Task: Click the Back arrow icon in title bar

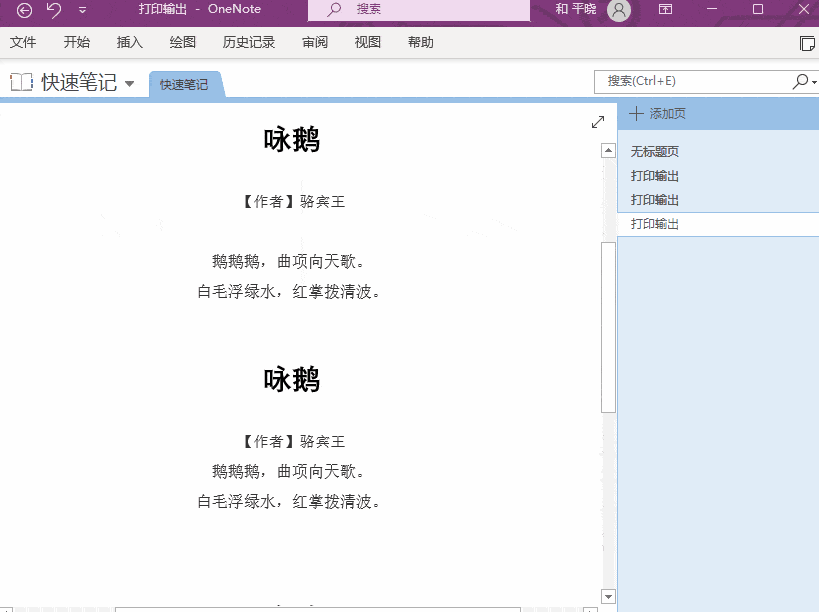Action: 24,10
